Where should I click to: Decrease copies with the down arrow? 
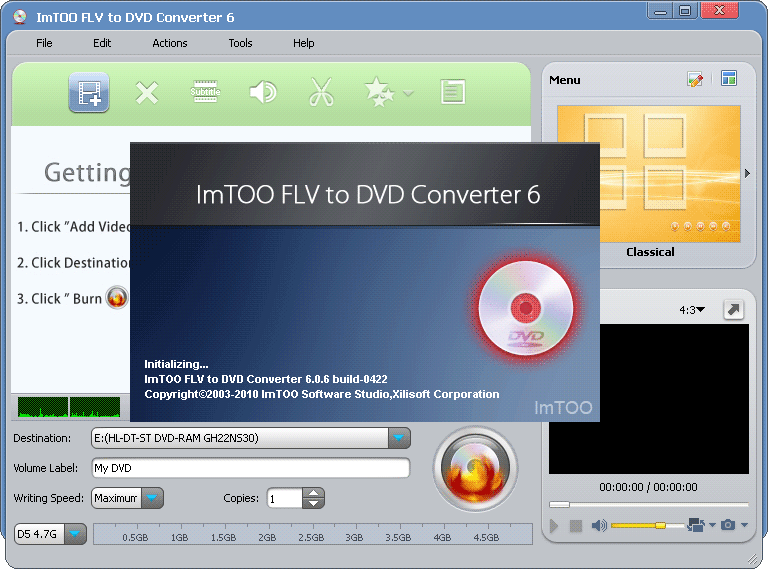(313, 503)
